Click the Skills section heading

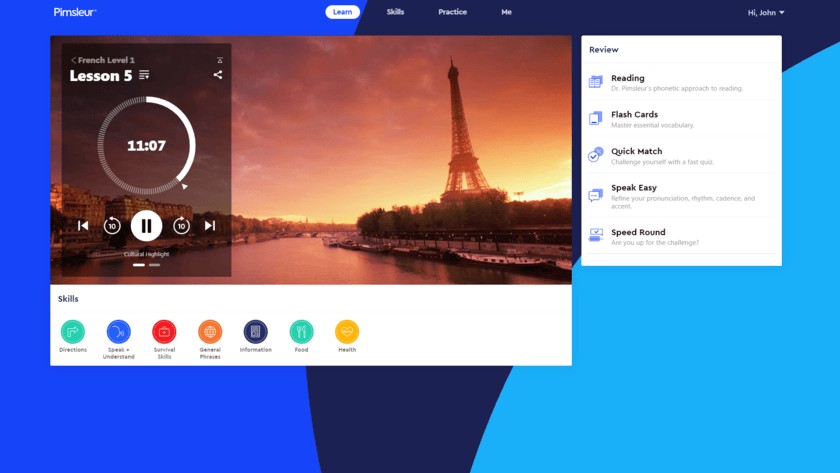[68, 299]
